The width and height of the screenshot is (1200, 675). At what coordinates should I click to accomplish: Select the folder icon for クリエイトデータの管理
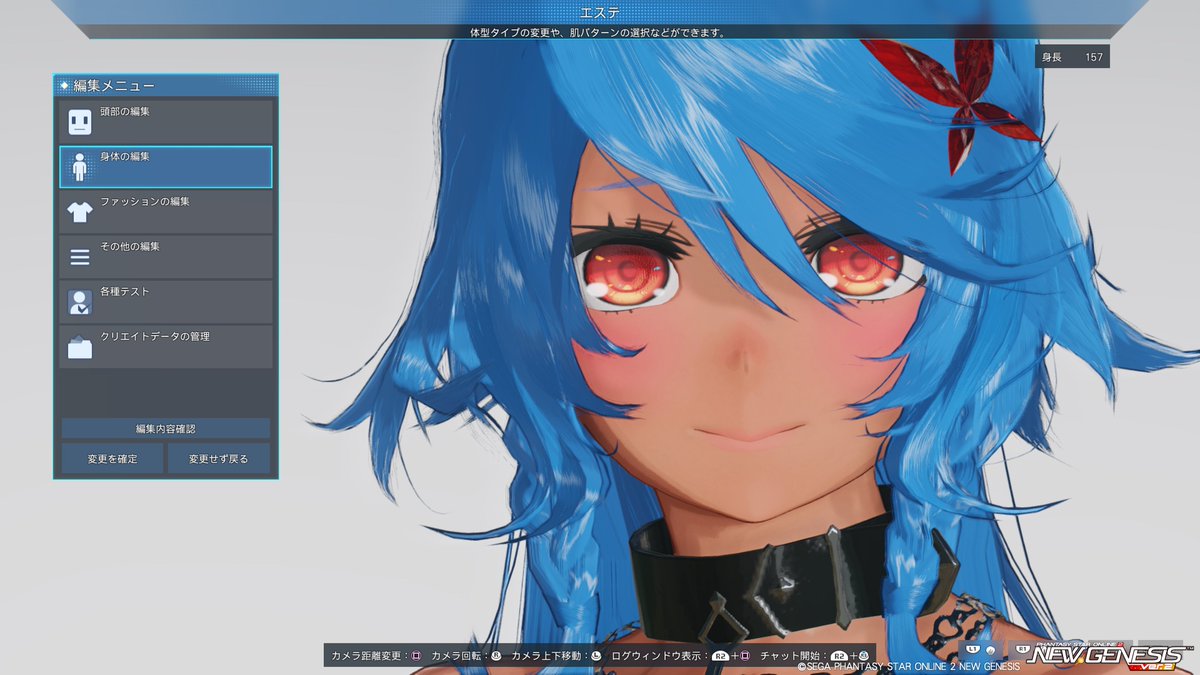(x=80, y=347)
